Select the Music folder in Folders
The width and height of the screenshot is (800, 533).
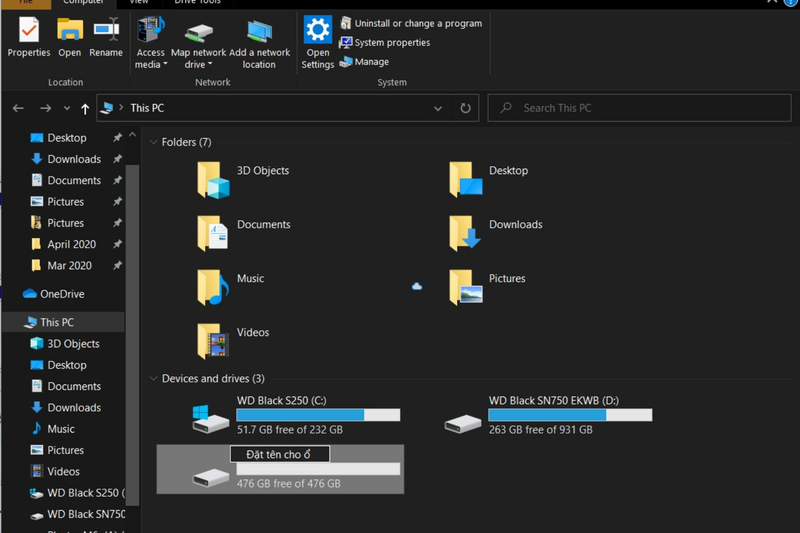[x=231, y=287]
